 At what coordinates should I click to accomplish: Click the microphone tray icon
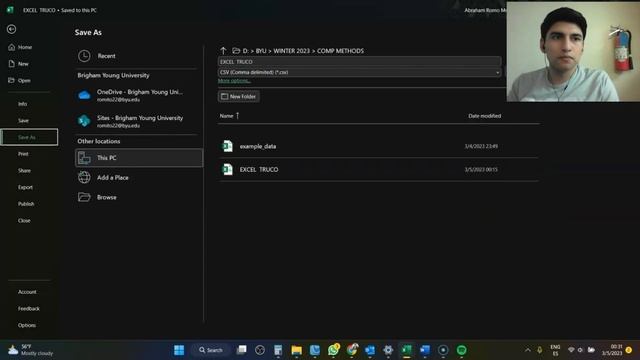click(x=540, y=350)
